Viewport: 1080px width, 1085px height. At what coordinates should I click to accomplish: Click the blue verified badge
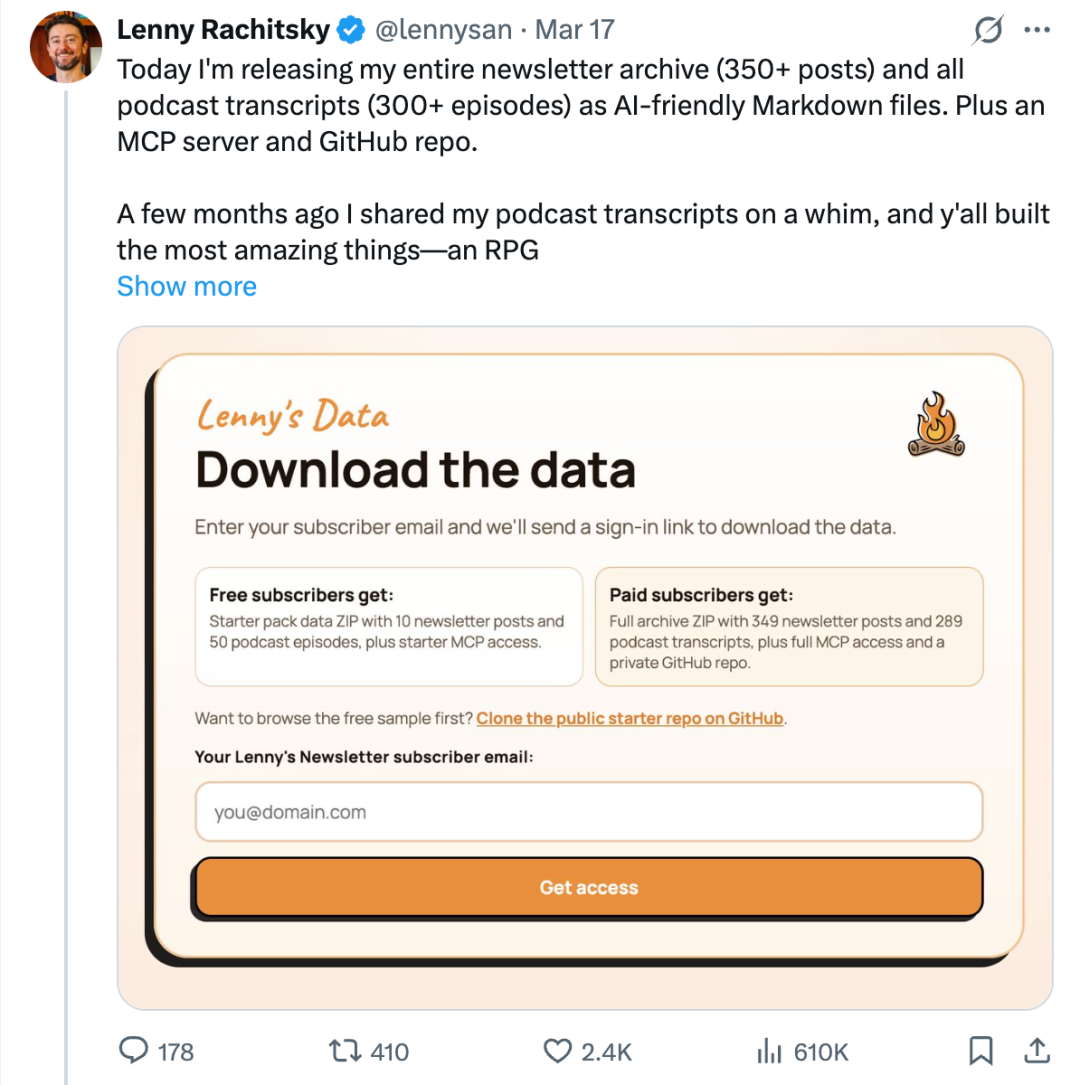(349, 31)
